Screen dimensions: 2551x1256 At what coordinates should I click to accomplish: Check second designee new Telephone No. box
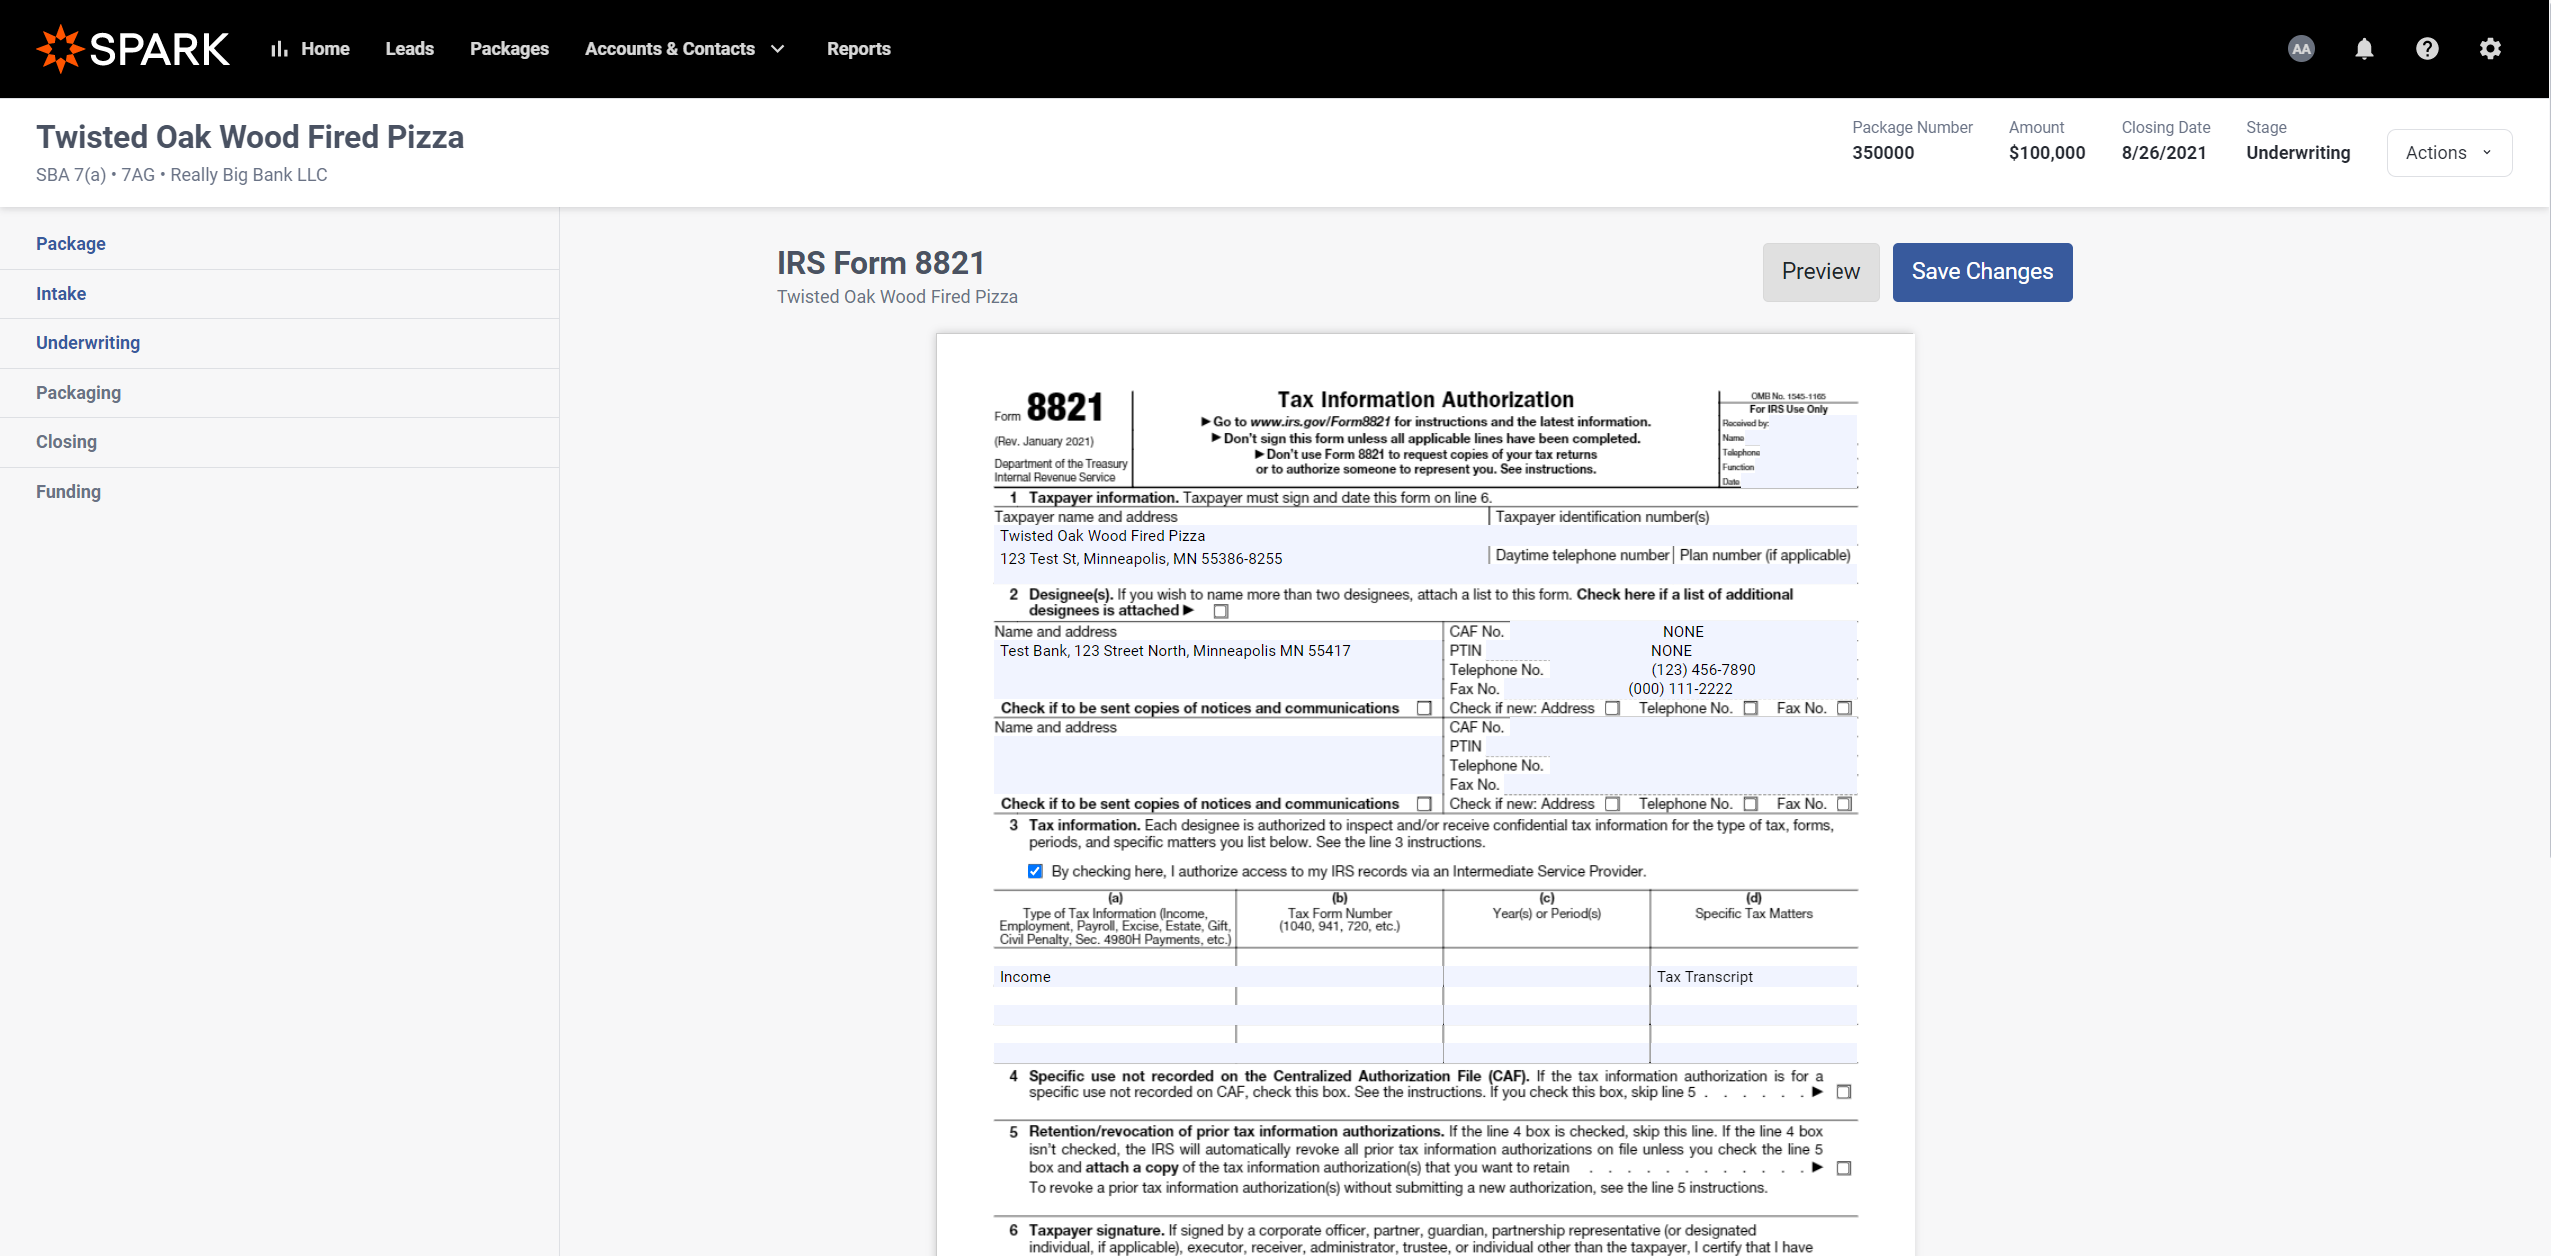[x=1750, y=804]
